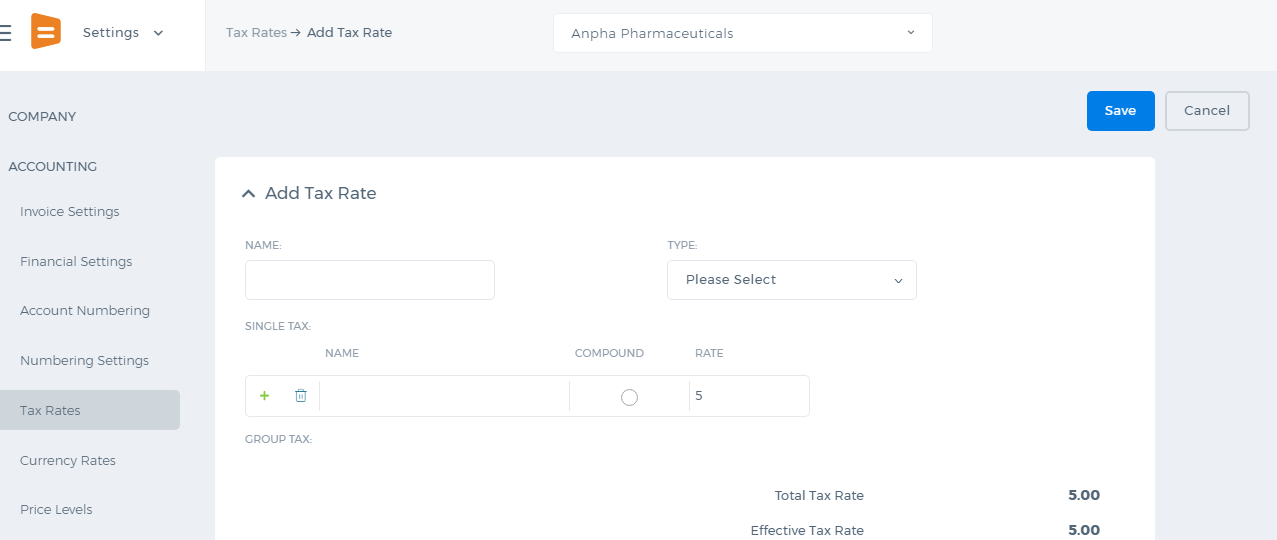The image size is (1277, 540).
Task: Open the Anpha Pharmaceuticals company dropdown
Action: (743, 33)
